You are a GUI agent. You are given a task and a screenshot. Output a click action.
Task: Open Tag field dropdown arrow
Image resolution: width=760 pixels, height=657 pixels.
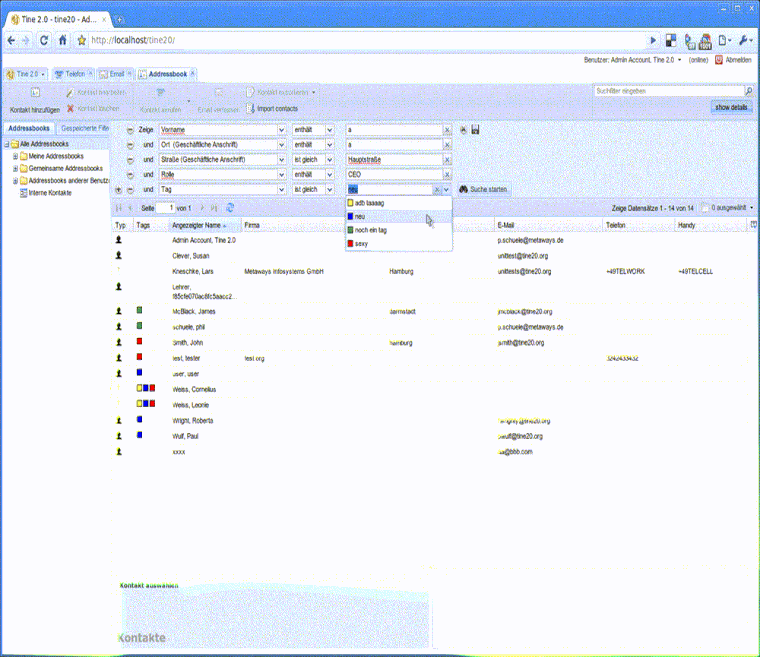click(282, 190)
